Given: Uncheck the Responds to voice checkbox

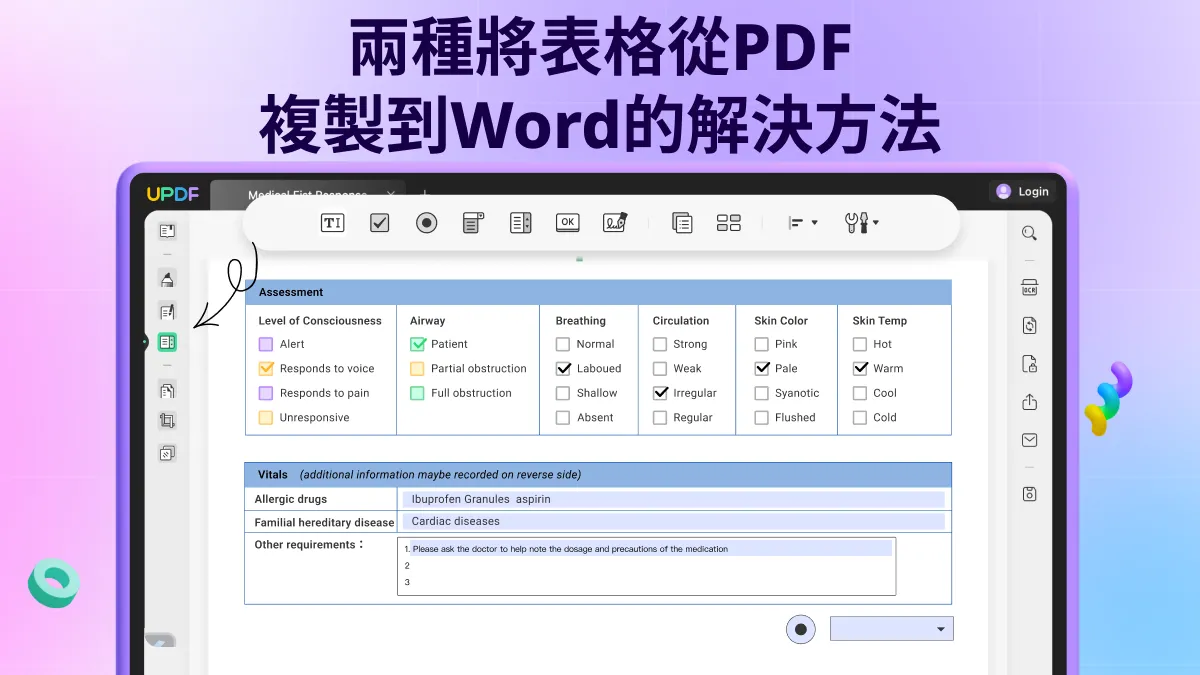Looking at the screenshot, I should 266,368.
